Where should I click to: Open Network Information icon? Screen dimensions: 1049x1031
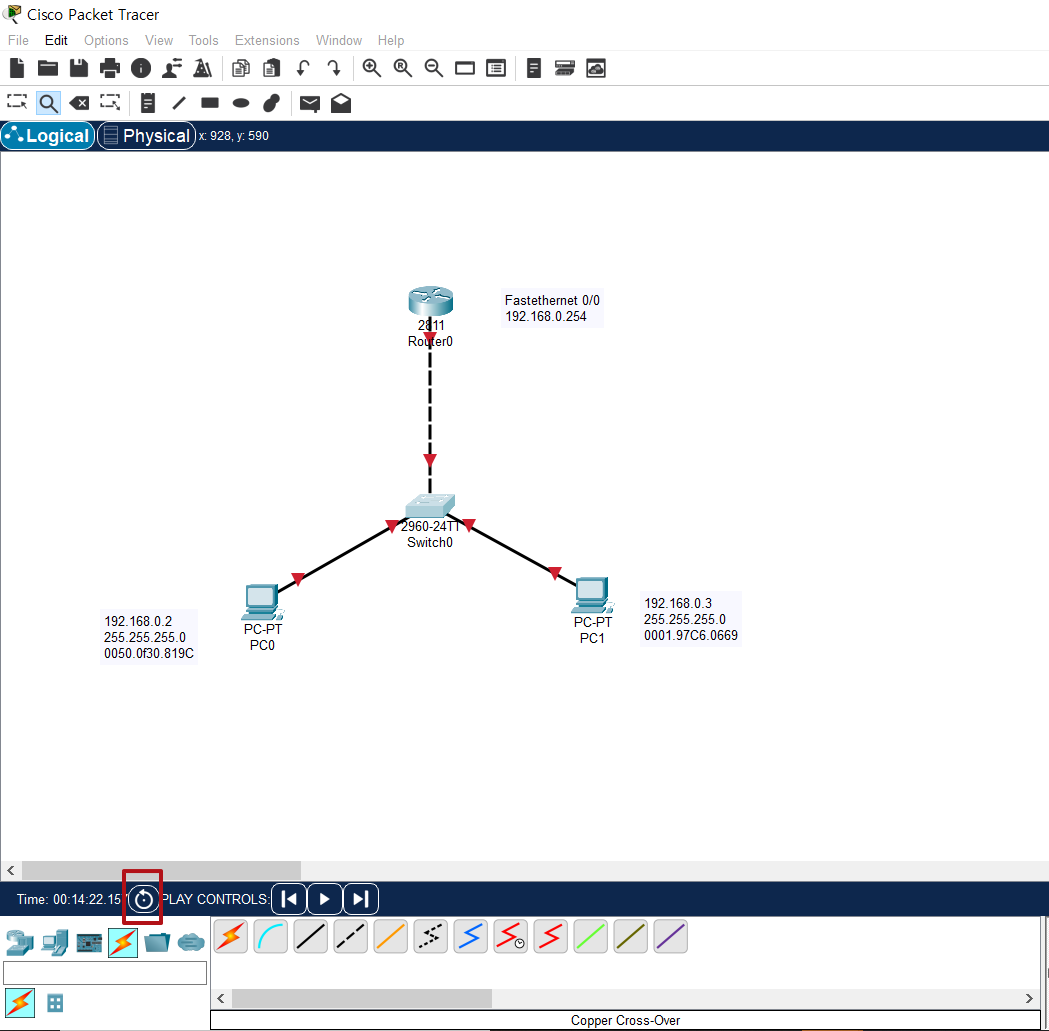(140, 68)
